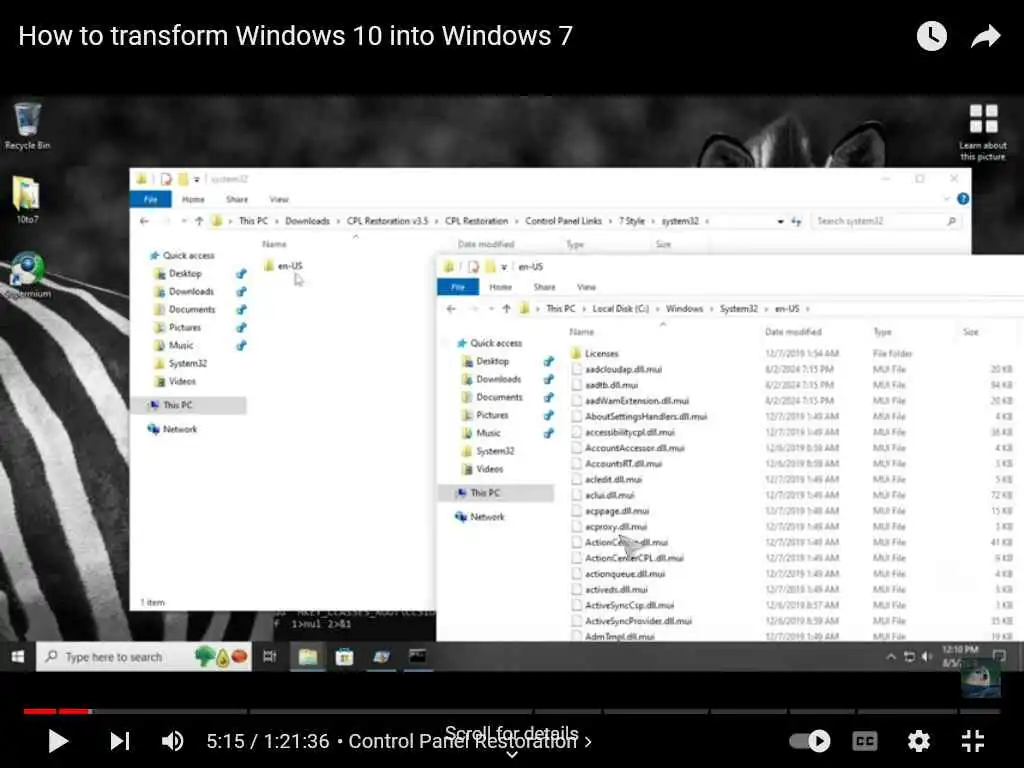Open Control Panel Restoration chapter
The width and height of the screenshot is (1024, 768).
pos(470,741)
